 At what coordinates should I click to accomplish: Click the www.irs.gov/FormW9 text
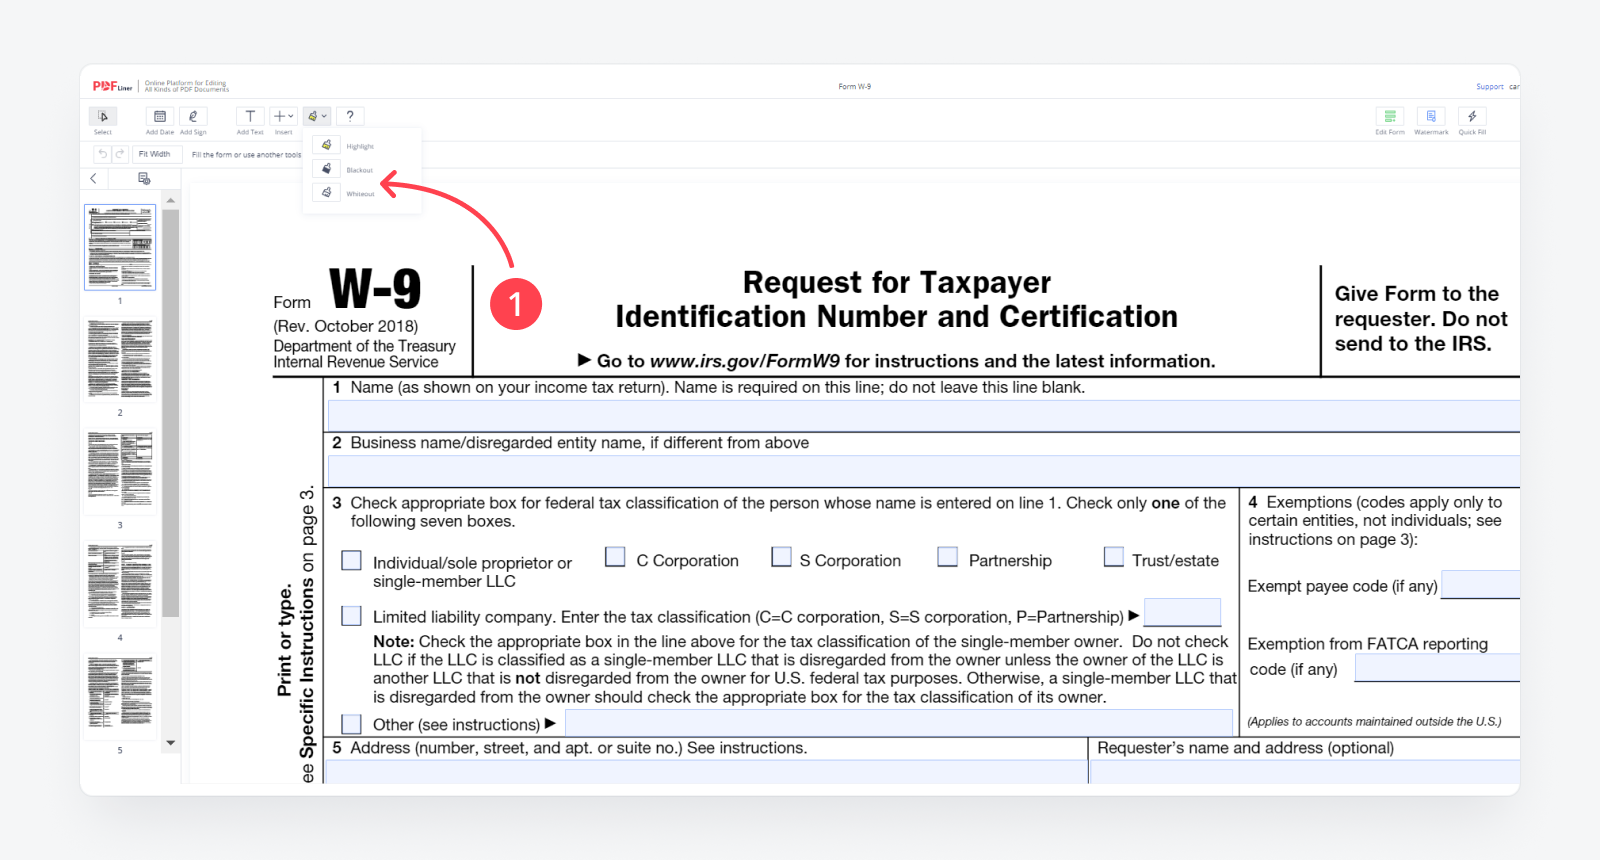point(745,361)
